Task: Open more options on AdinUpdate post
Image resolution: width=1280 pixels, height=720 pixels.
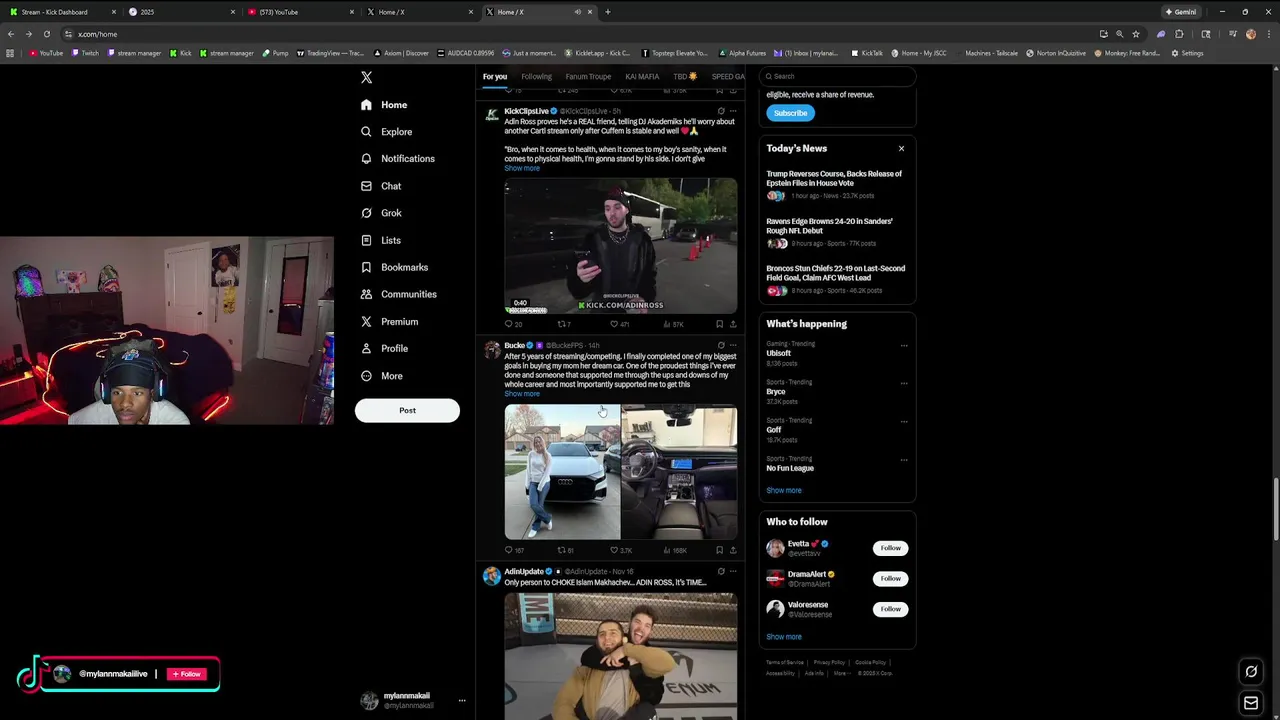Action: click(x=733, y=571)
